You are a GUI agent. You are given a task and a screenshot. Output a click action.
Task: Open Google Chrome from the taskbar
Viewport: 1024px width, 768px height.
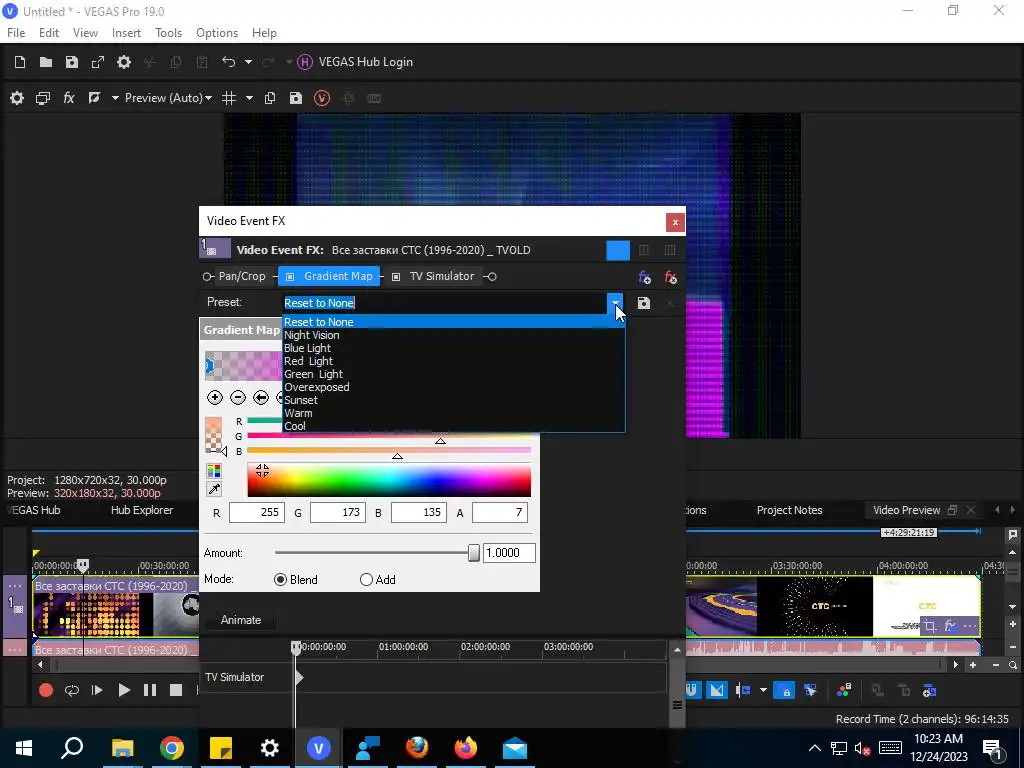(172, 748)
